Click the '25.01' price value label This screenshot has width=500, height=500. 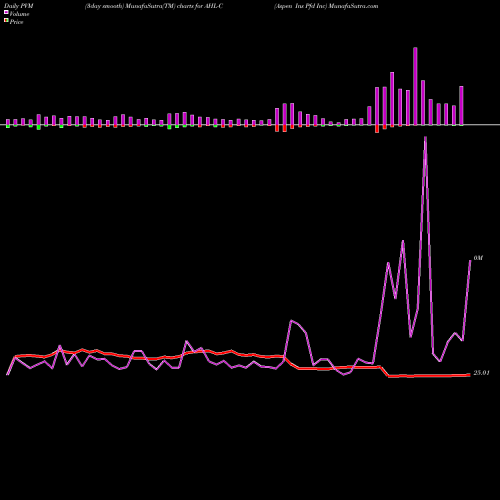point(481,373)
